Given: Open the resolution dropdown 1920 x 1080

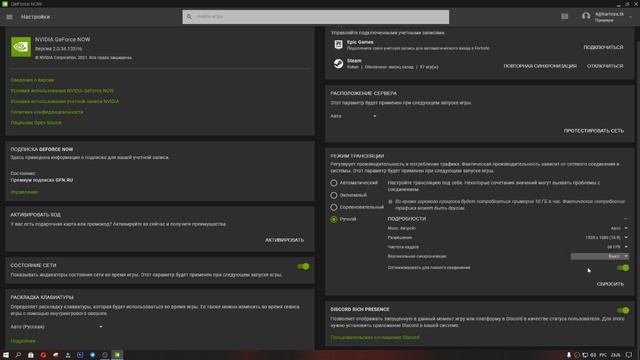Looking at the screenshot, I should coord(607,238).
